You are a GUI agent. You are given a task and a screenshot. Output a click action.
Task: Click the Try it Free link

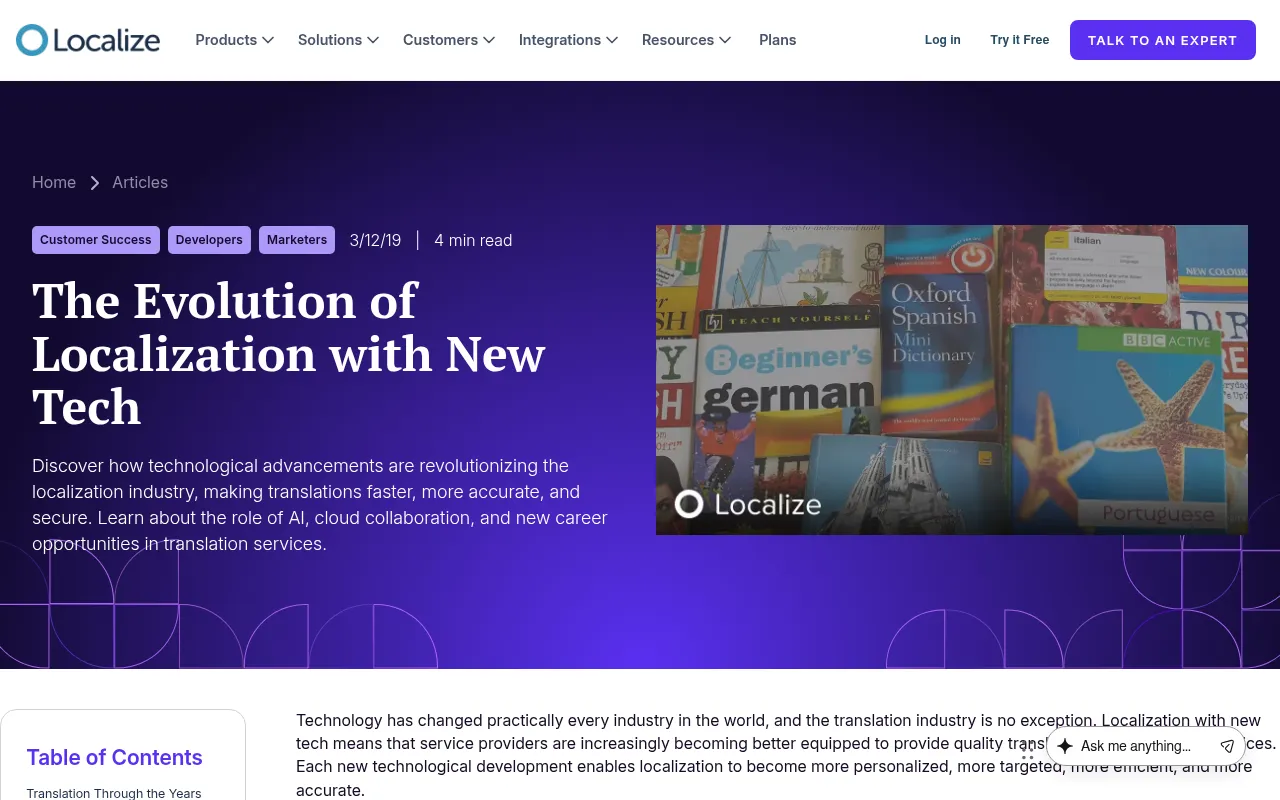pos(1020,40)
